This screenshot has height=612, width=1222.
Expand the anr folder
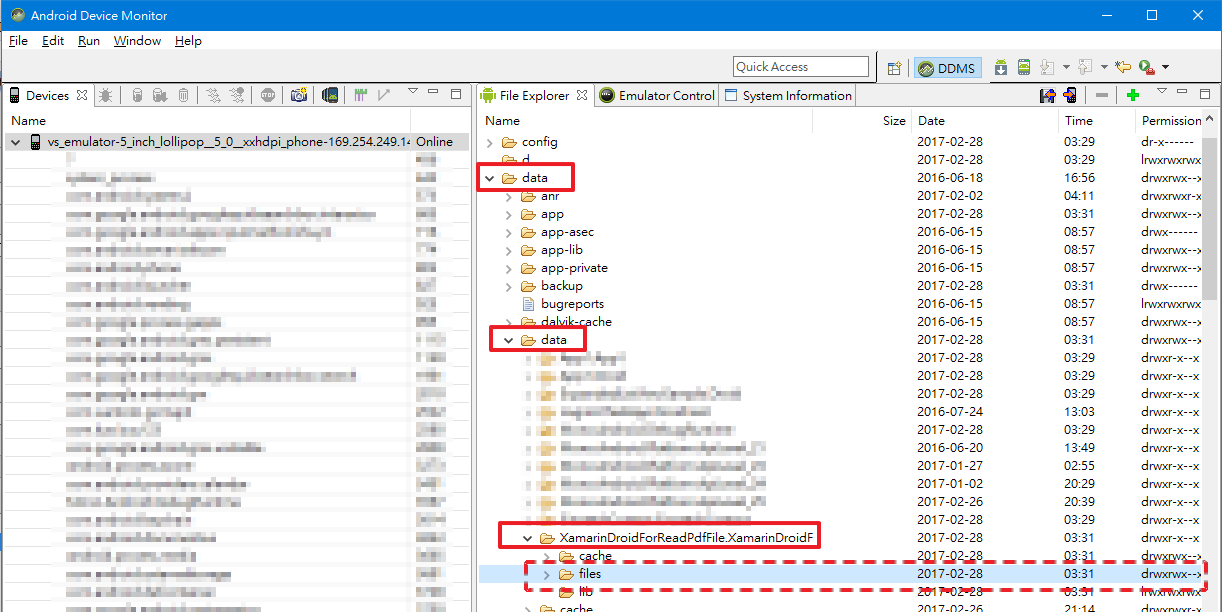(x=509, y=196)
